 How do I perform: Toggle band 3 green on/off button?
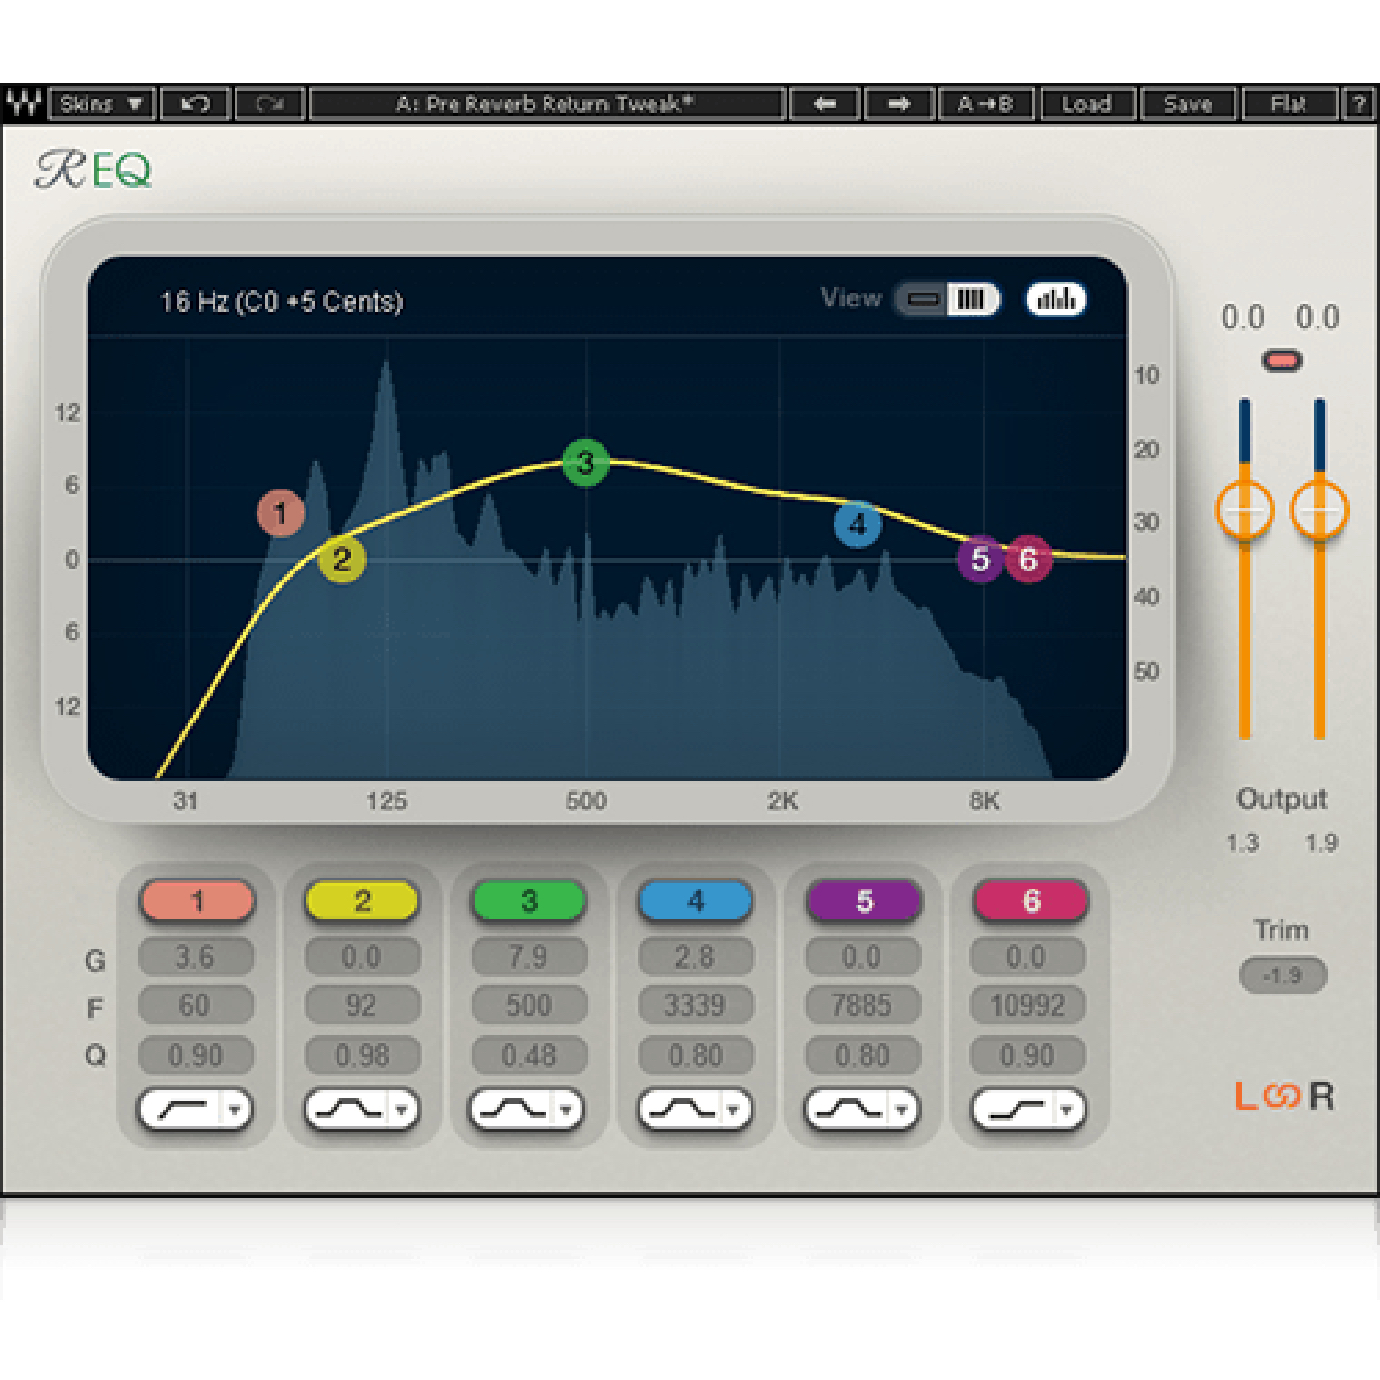pos(529,901)
